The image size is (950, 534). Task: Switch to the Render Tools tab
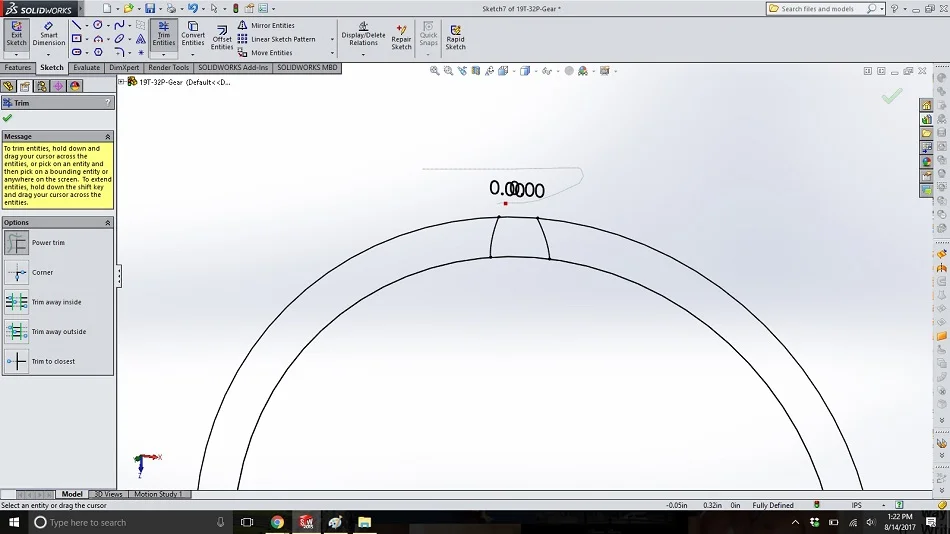[168, 67]
